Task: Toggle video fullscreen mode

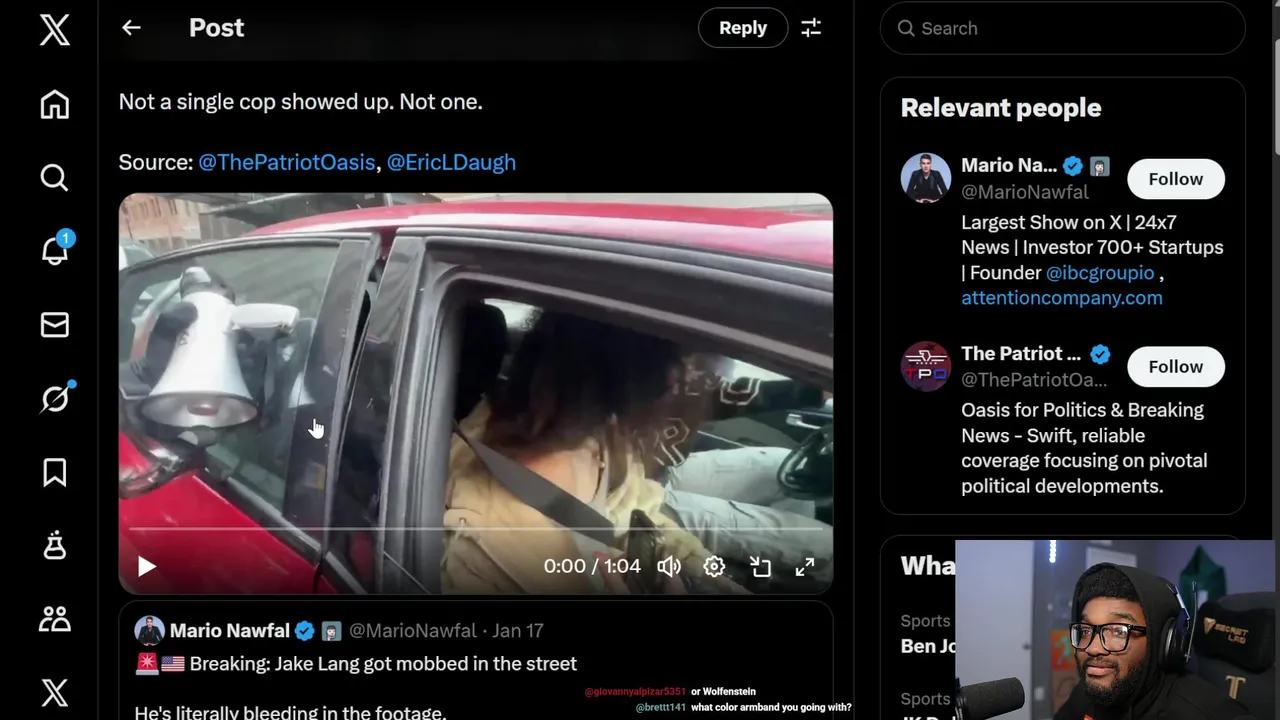Action: pyautogui.click(x=805, y=567)
